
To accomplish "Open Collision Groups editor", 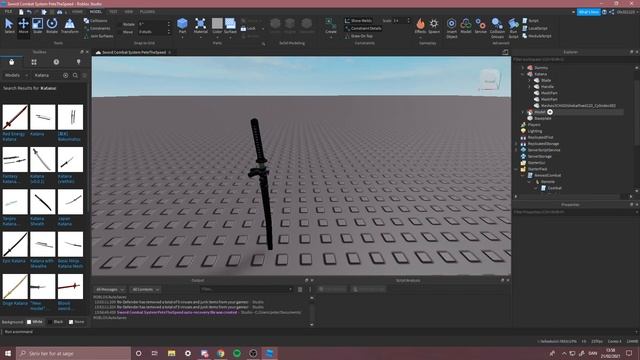I will click(497, 28).
